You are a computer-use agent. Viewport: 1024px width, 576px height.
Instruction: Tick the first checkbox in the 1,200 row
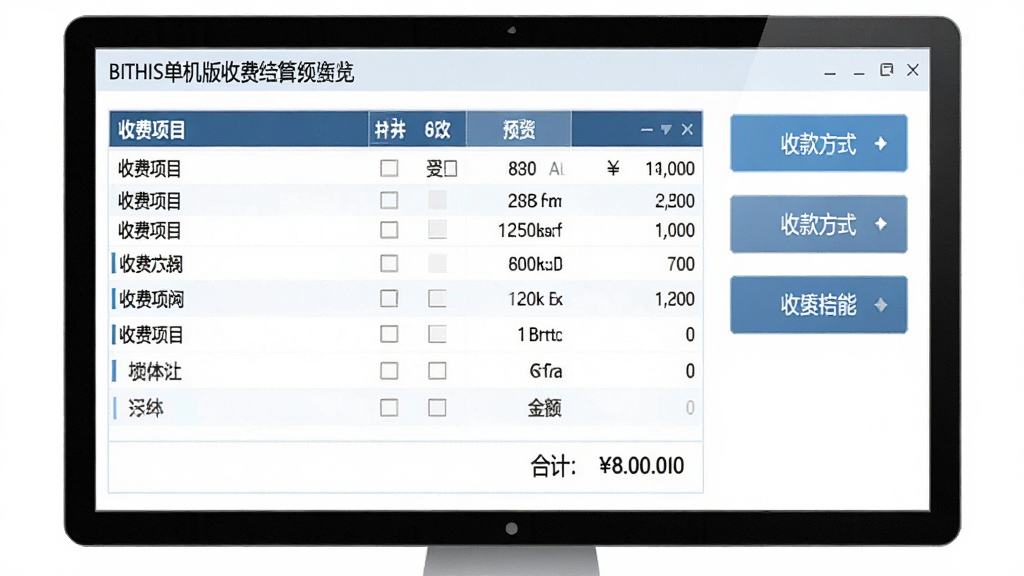click(389, 298)
